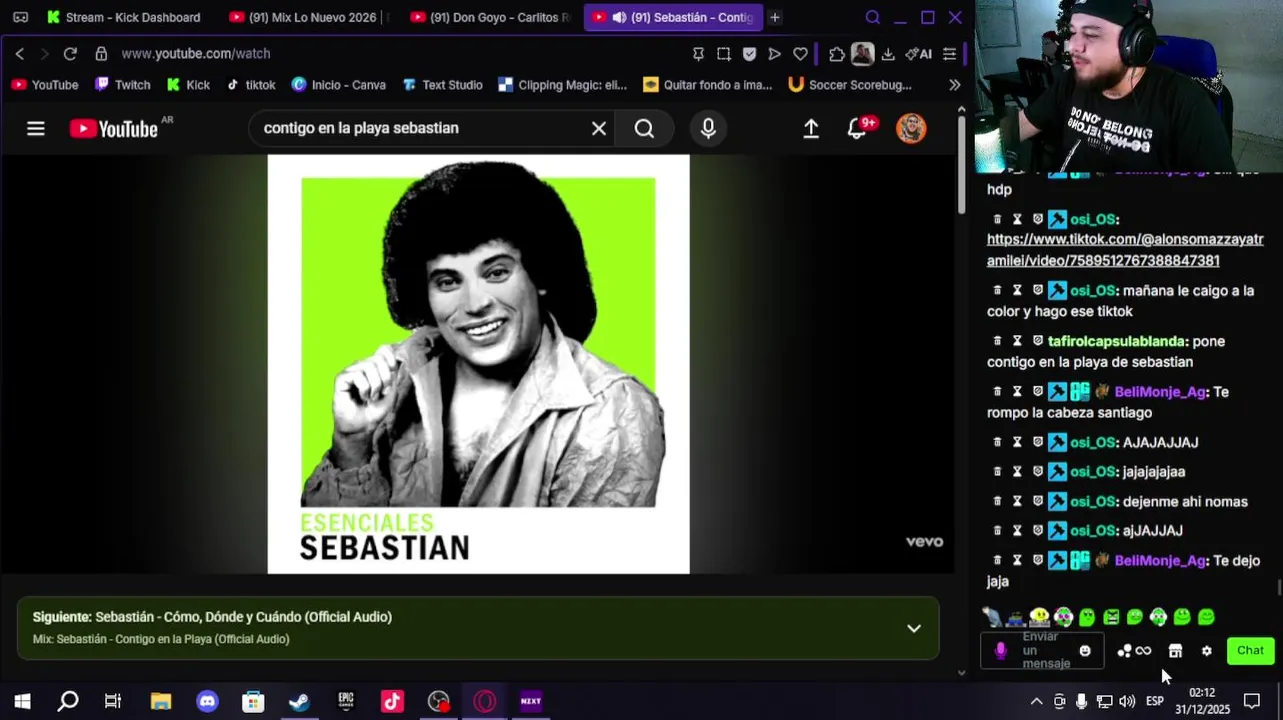Open Kick chat settings gear
The image size is (1283, 720).
click(1207, 651)
